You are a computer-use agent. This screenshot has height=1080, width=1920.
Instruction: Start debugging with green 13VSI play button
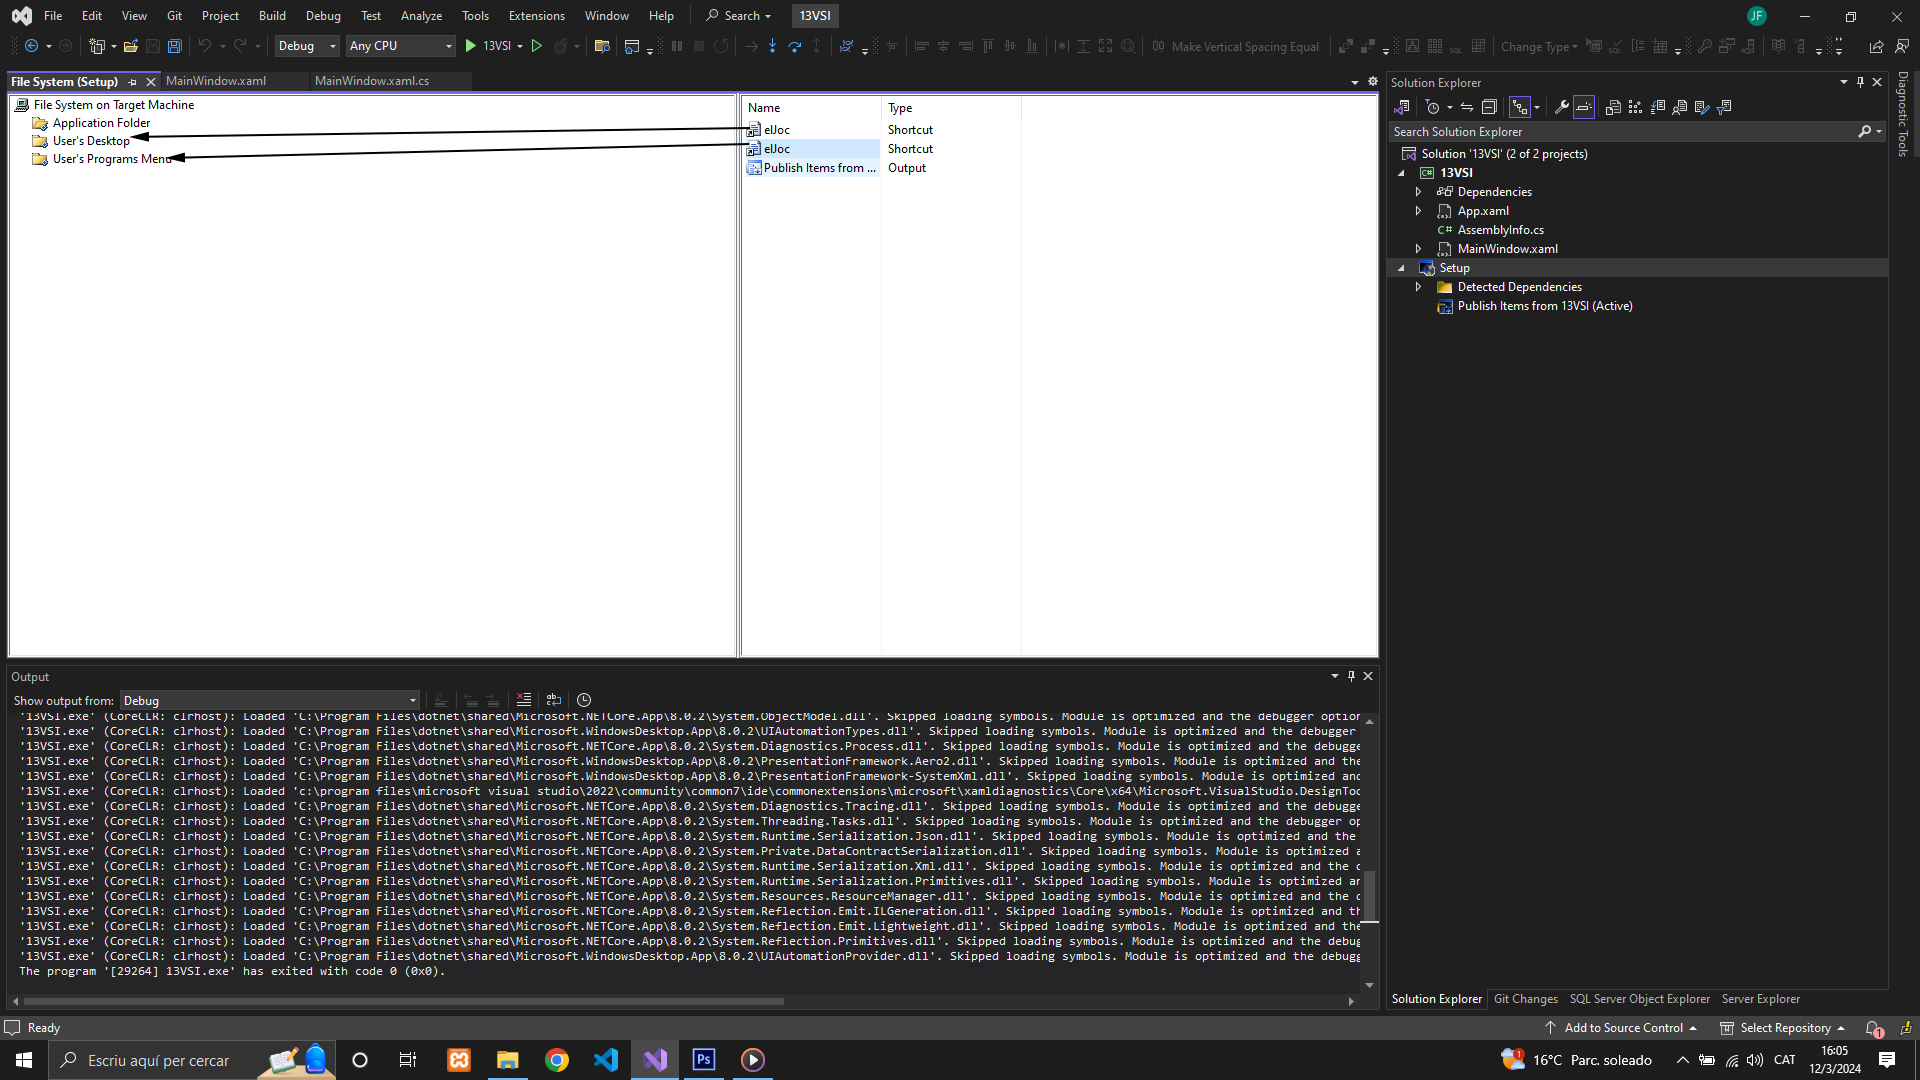471,46
